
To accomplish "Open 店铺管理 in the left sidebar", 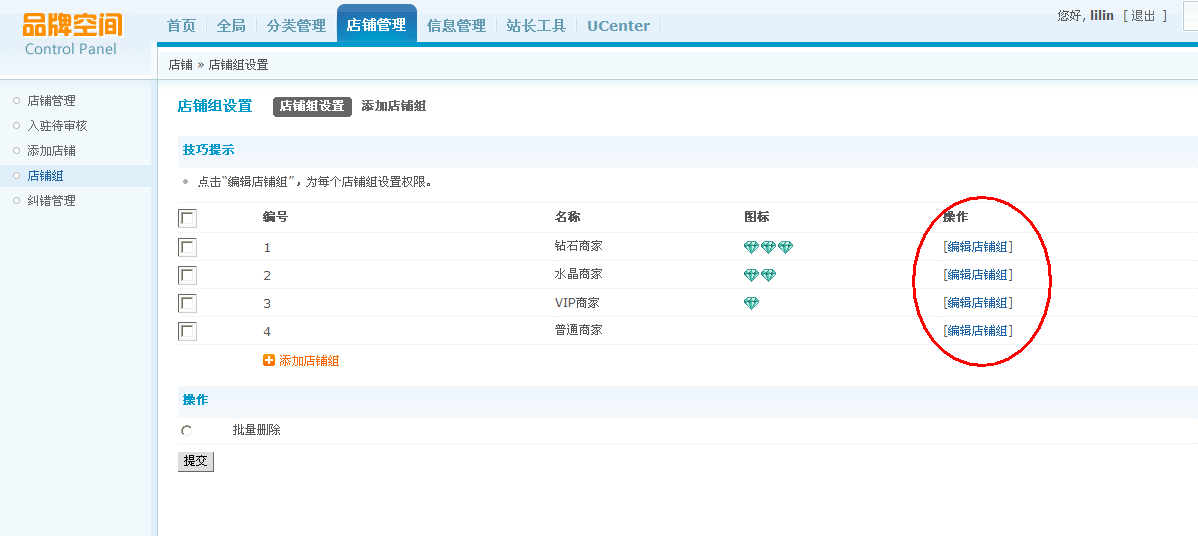I will (x=52, y=101).
